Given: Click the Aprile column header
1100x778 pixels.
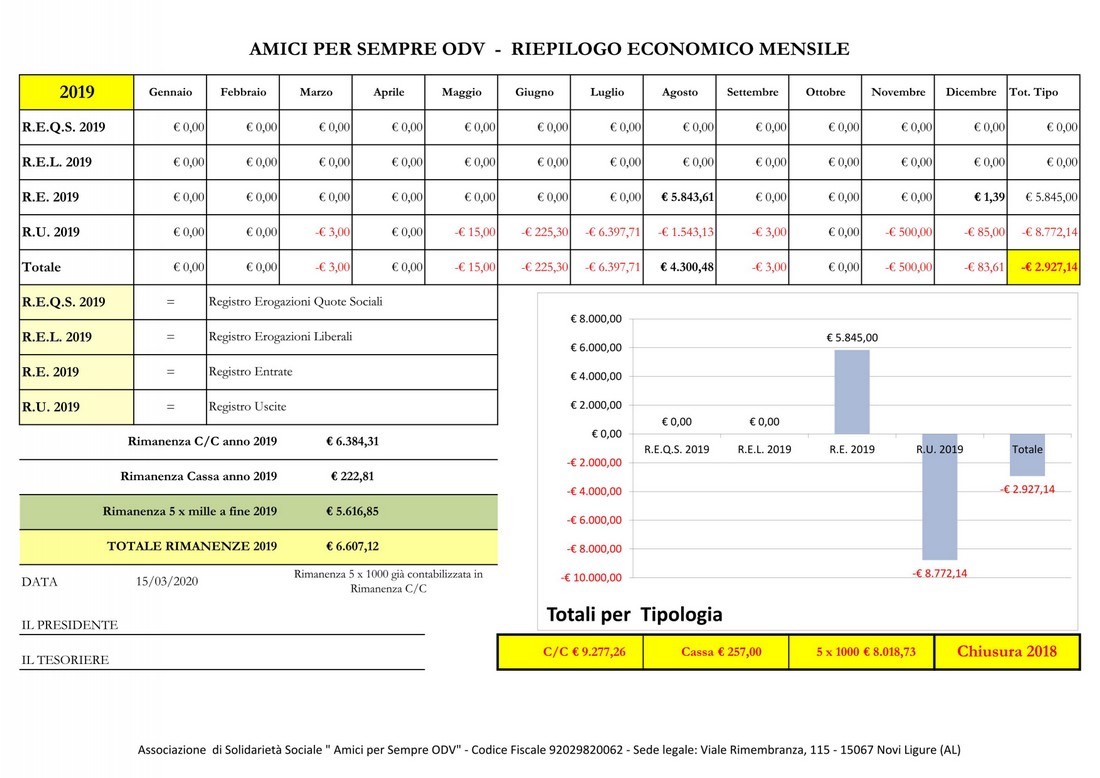Looking at the screenshot, I should point(389,92).
